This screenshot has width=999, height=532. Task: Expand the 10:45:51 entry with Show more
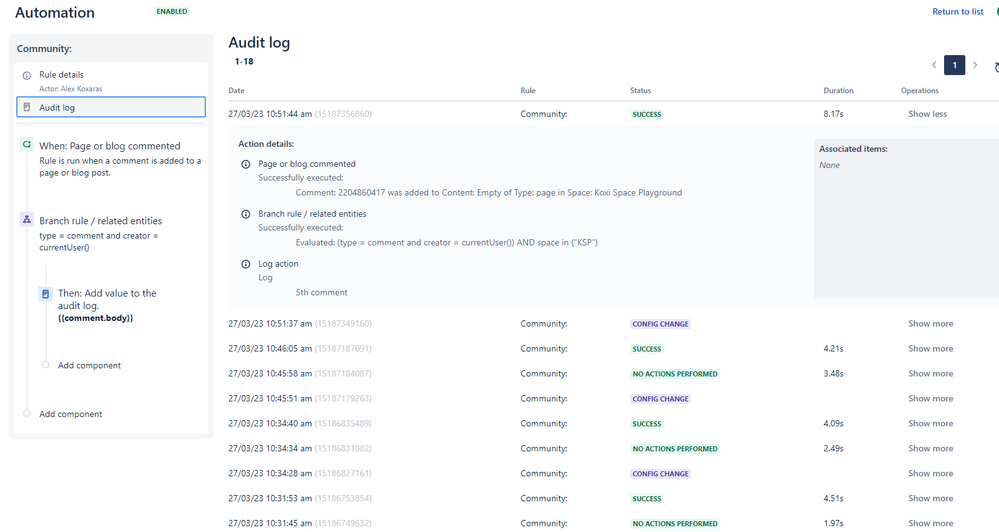tap(931, 398)
